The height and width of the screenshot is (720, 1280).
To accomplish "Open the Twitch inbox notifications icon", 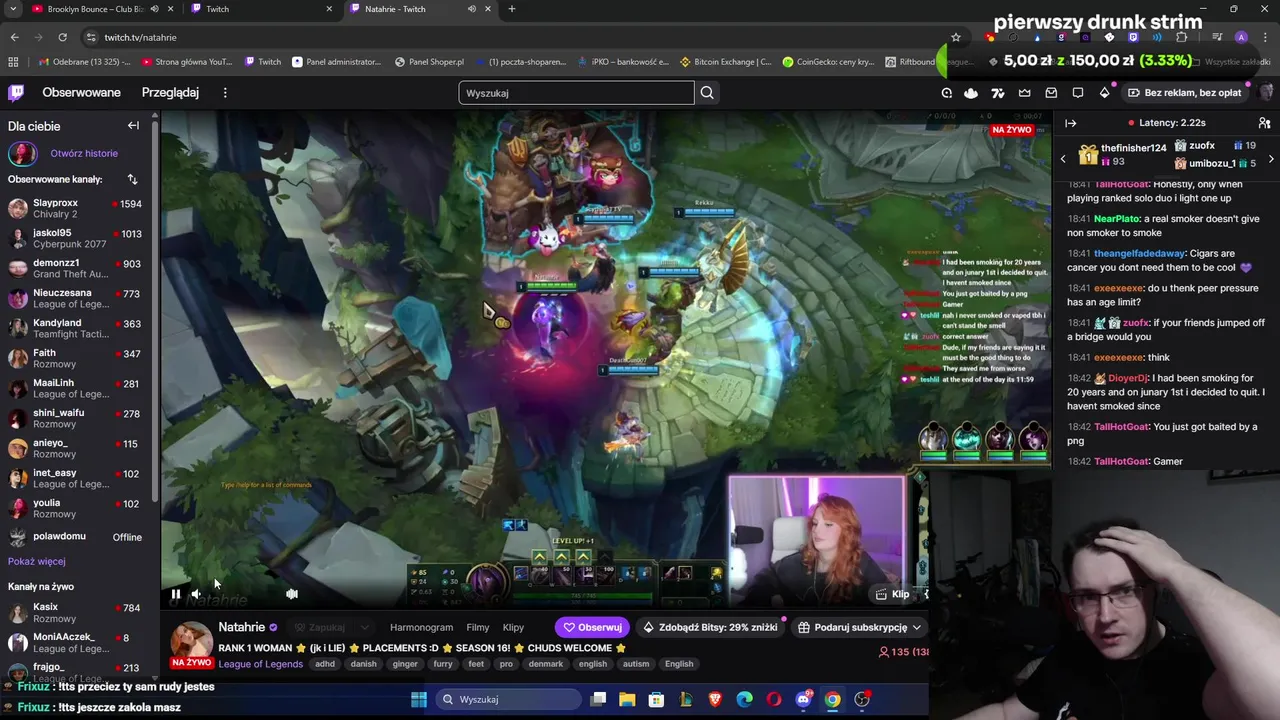I will click(x=1051, y=93).
